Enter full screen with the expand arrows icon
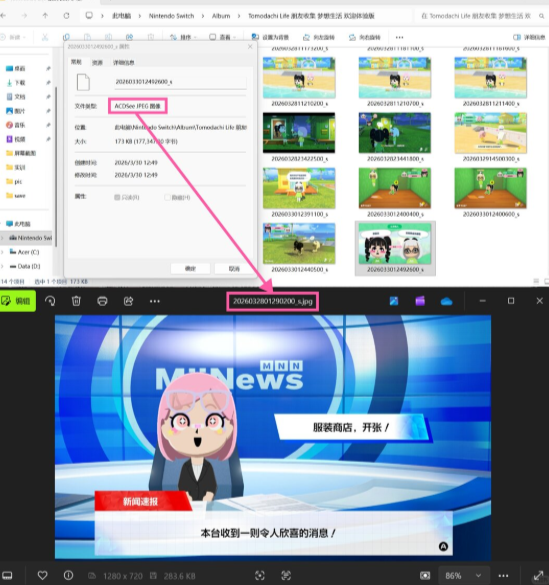Screen dimensions: 549x585 (x=539, y=575)
